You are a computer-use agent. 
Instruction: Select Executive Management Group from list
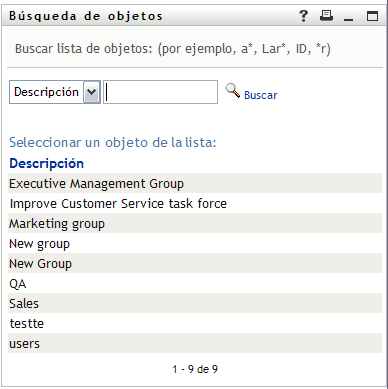(195, 183)
